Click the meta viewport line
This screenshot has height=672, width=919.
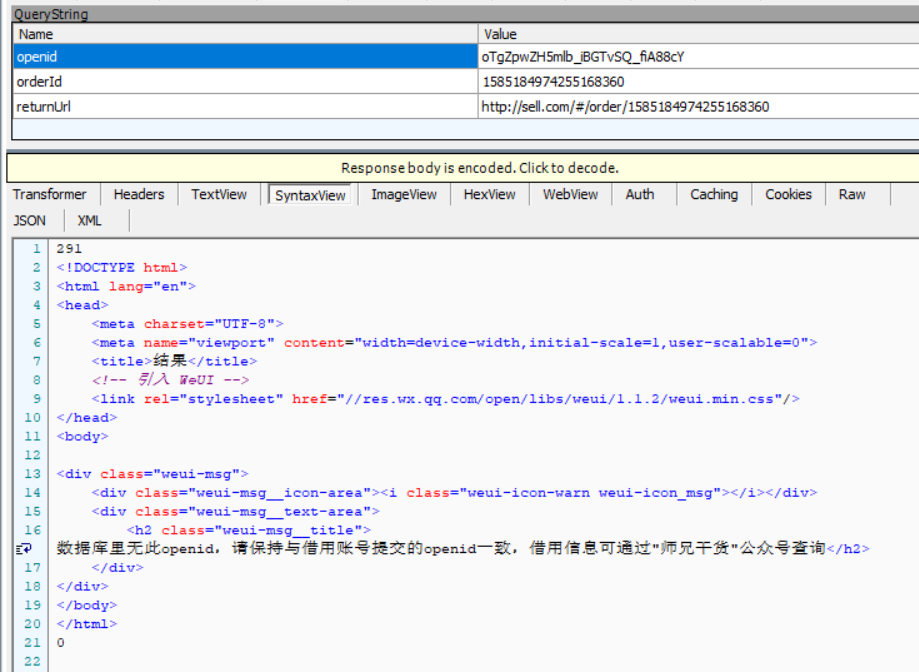coord(454,343)
